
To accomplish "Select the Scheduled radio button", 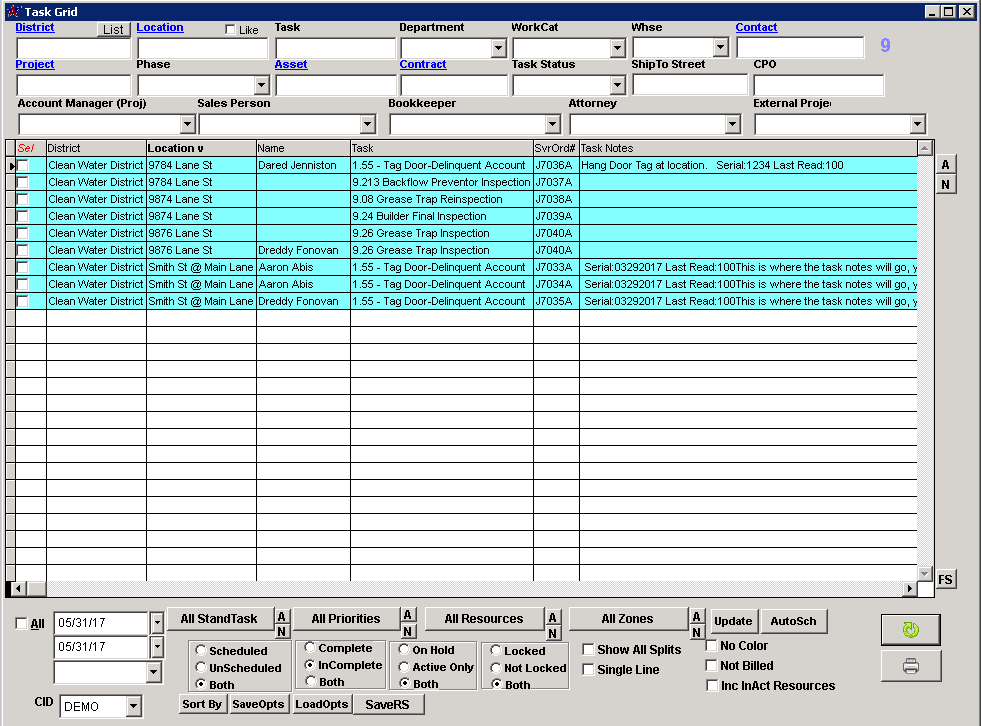I will pos(201,650).
